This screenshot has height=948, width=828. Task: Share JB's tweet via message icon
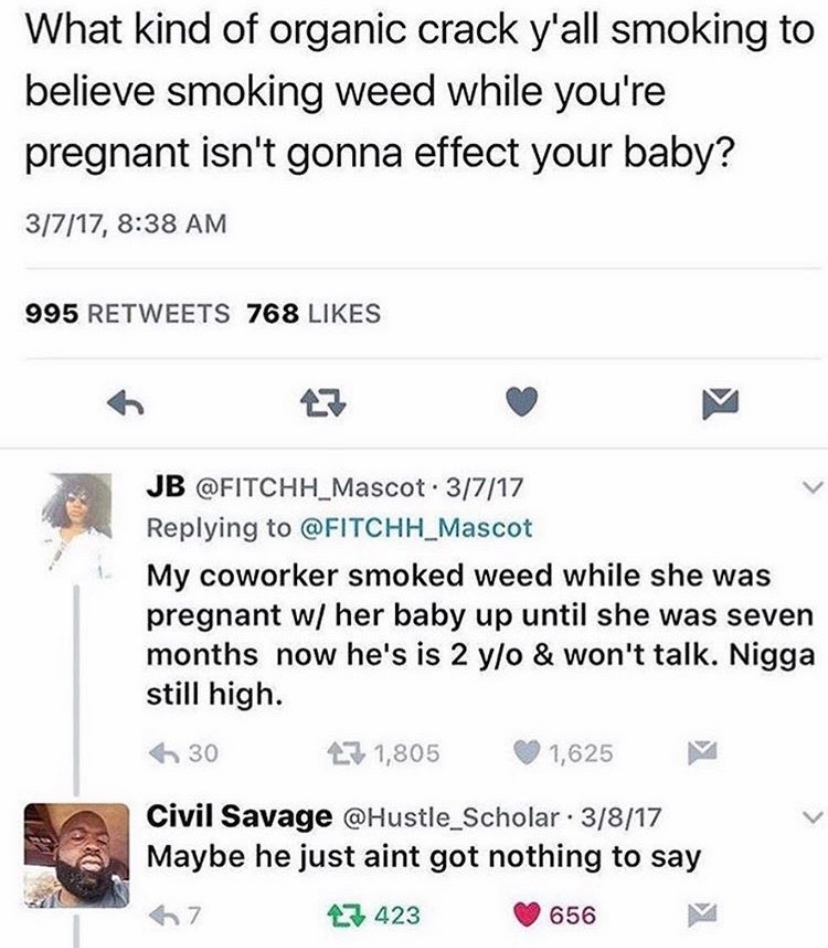tap(702, 753)
